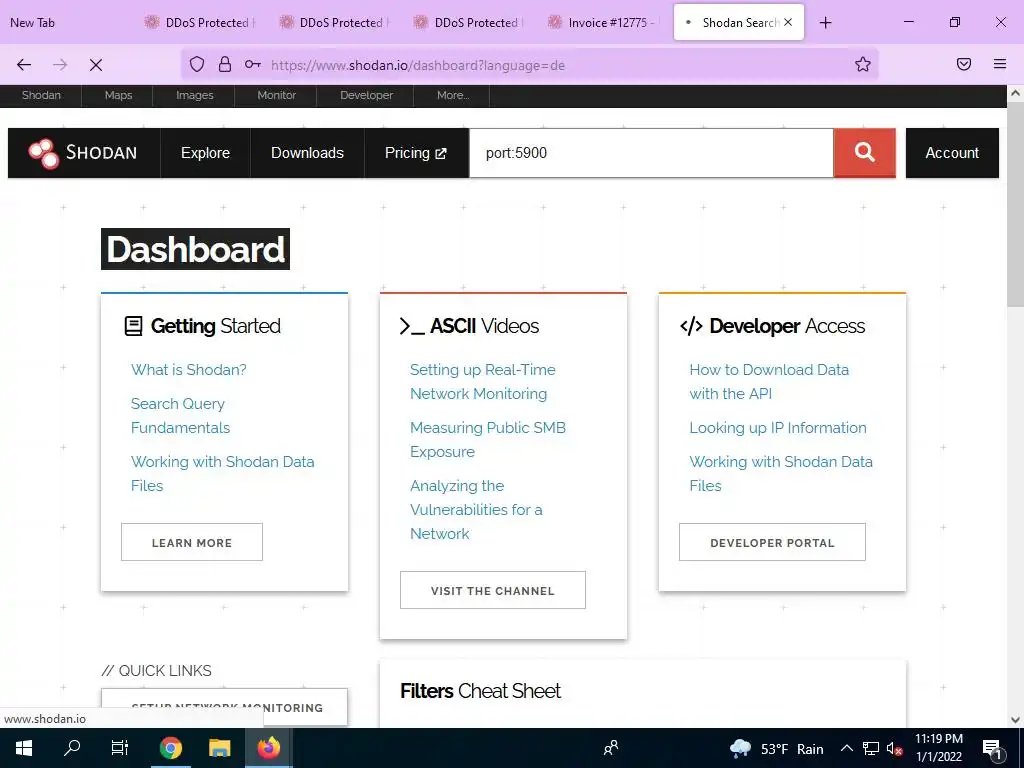Switch to Firefox taskbar icon
This screenshot has width=1024, height=768.
point(268,748)
